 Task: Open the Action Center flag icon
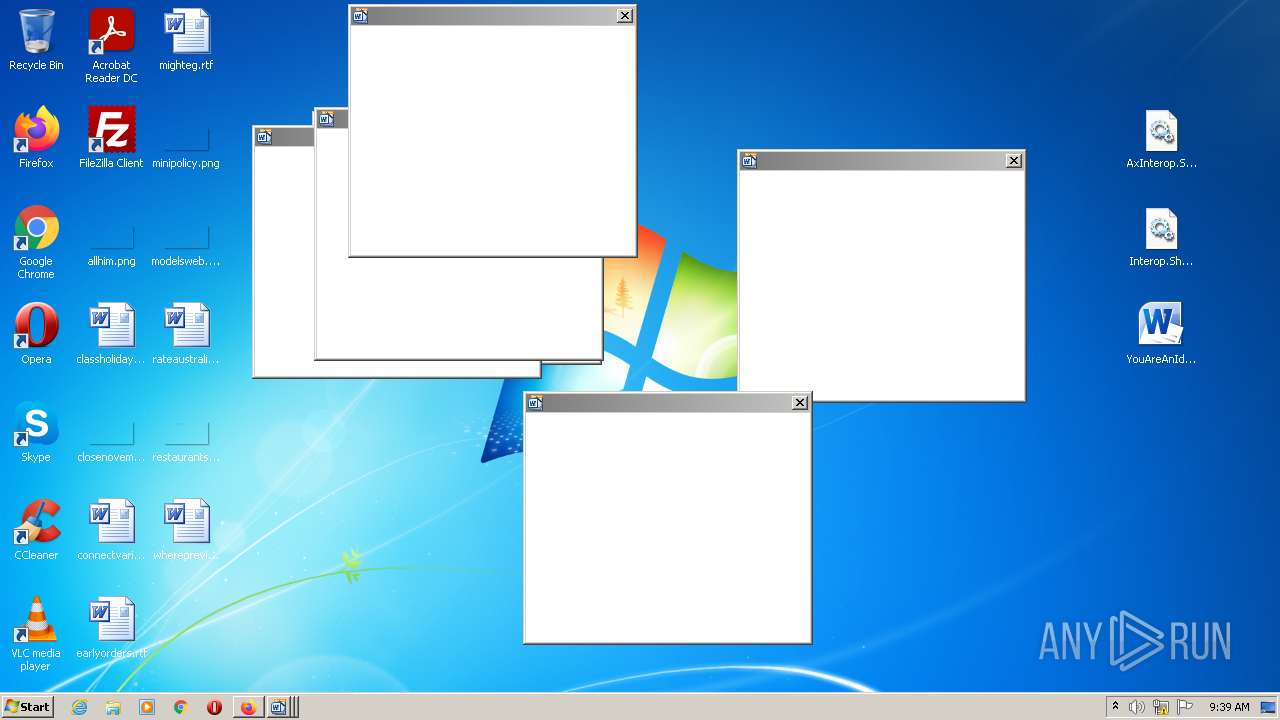tap(1185, 707)
